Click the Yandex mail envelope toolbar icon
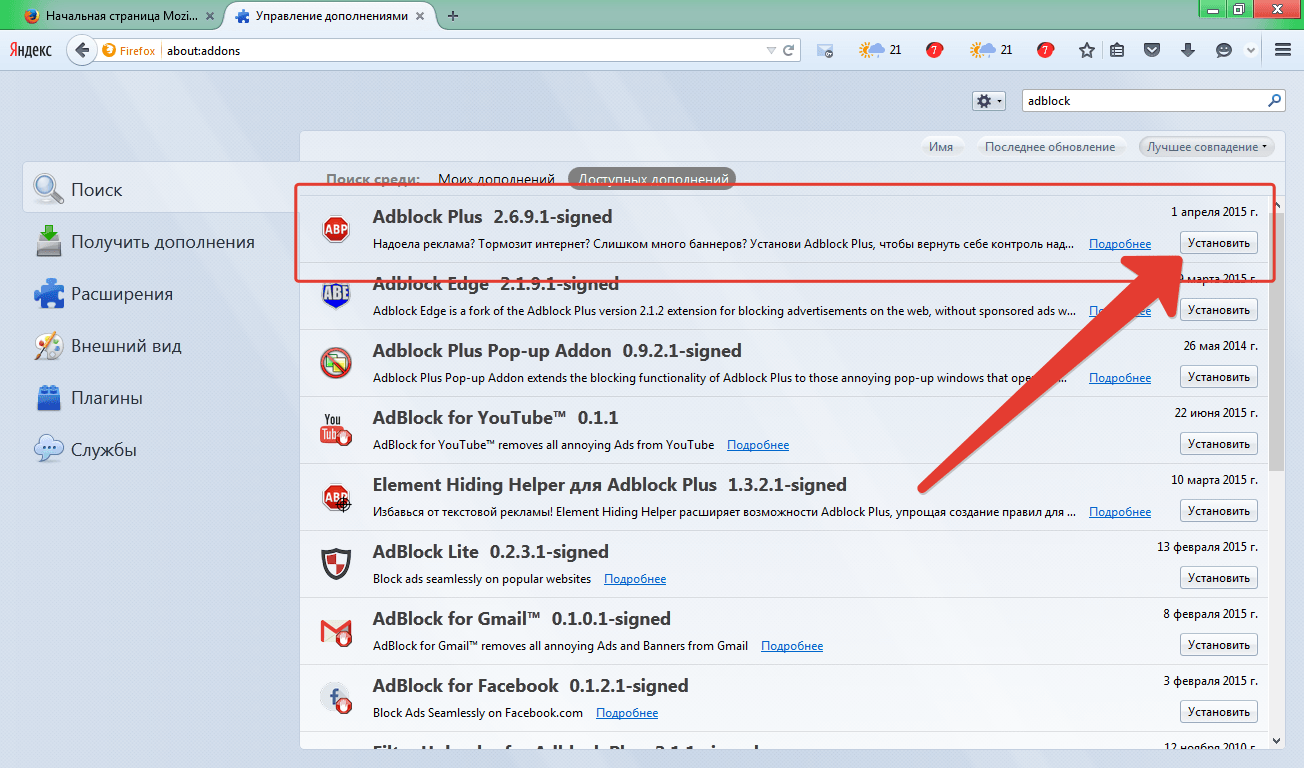Screen dimensions: 1304x768 825,50
